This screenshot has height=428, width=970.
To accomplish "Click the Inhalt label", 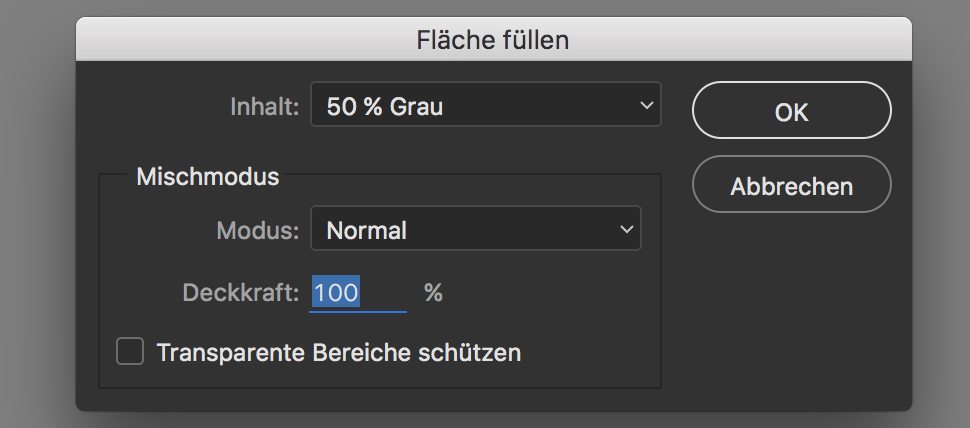I will (265, 107).
